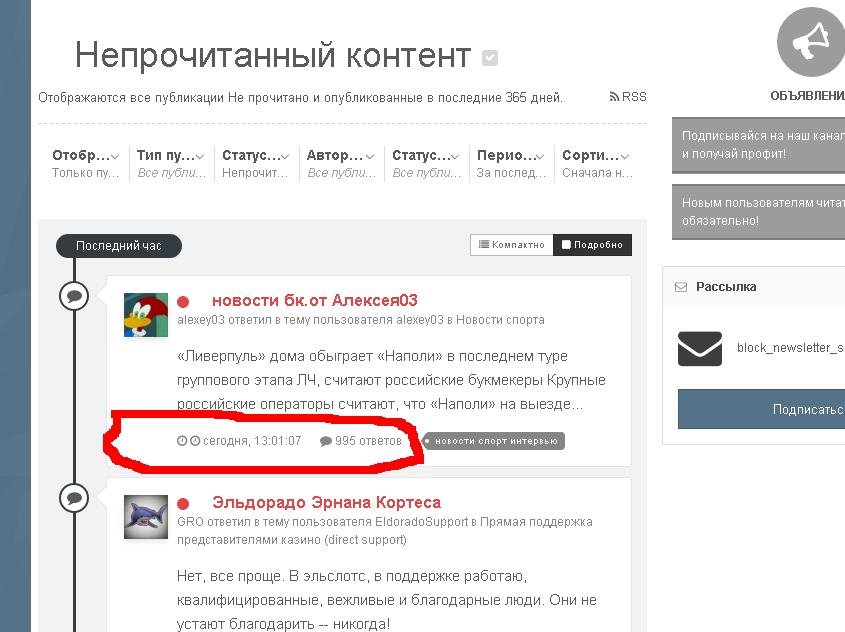Viewport: 845px width, 632px height.
Task: Click the megaphone announcements icon
Action: coord(811,42)
